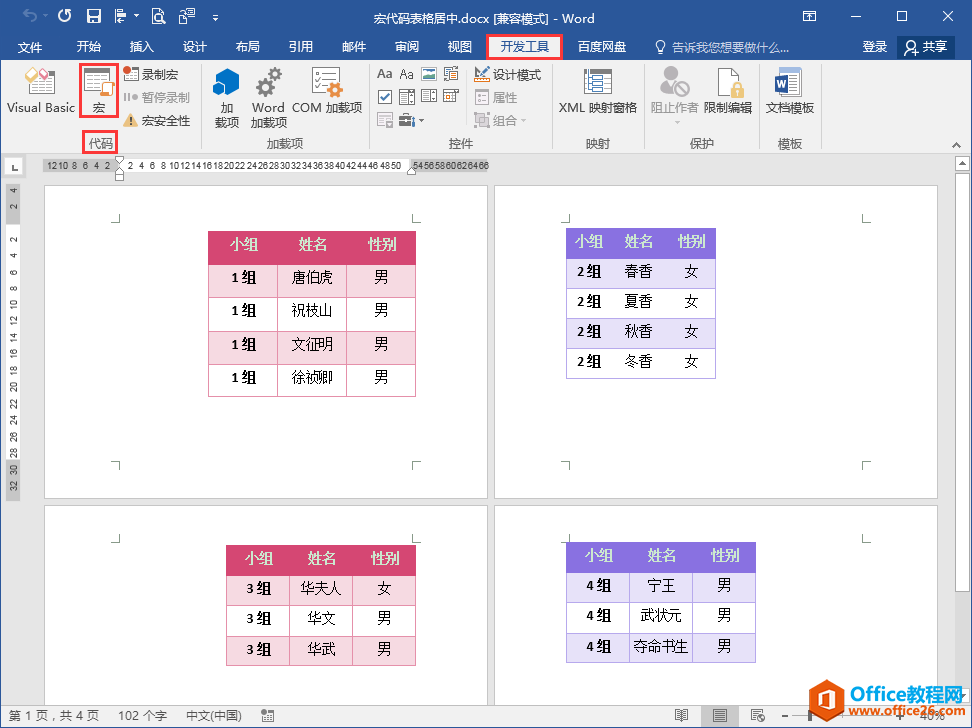Switch to web layout view icon

pyautogui.click(x=757, y=716)
